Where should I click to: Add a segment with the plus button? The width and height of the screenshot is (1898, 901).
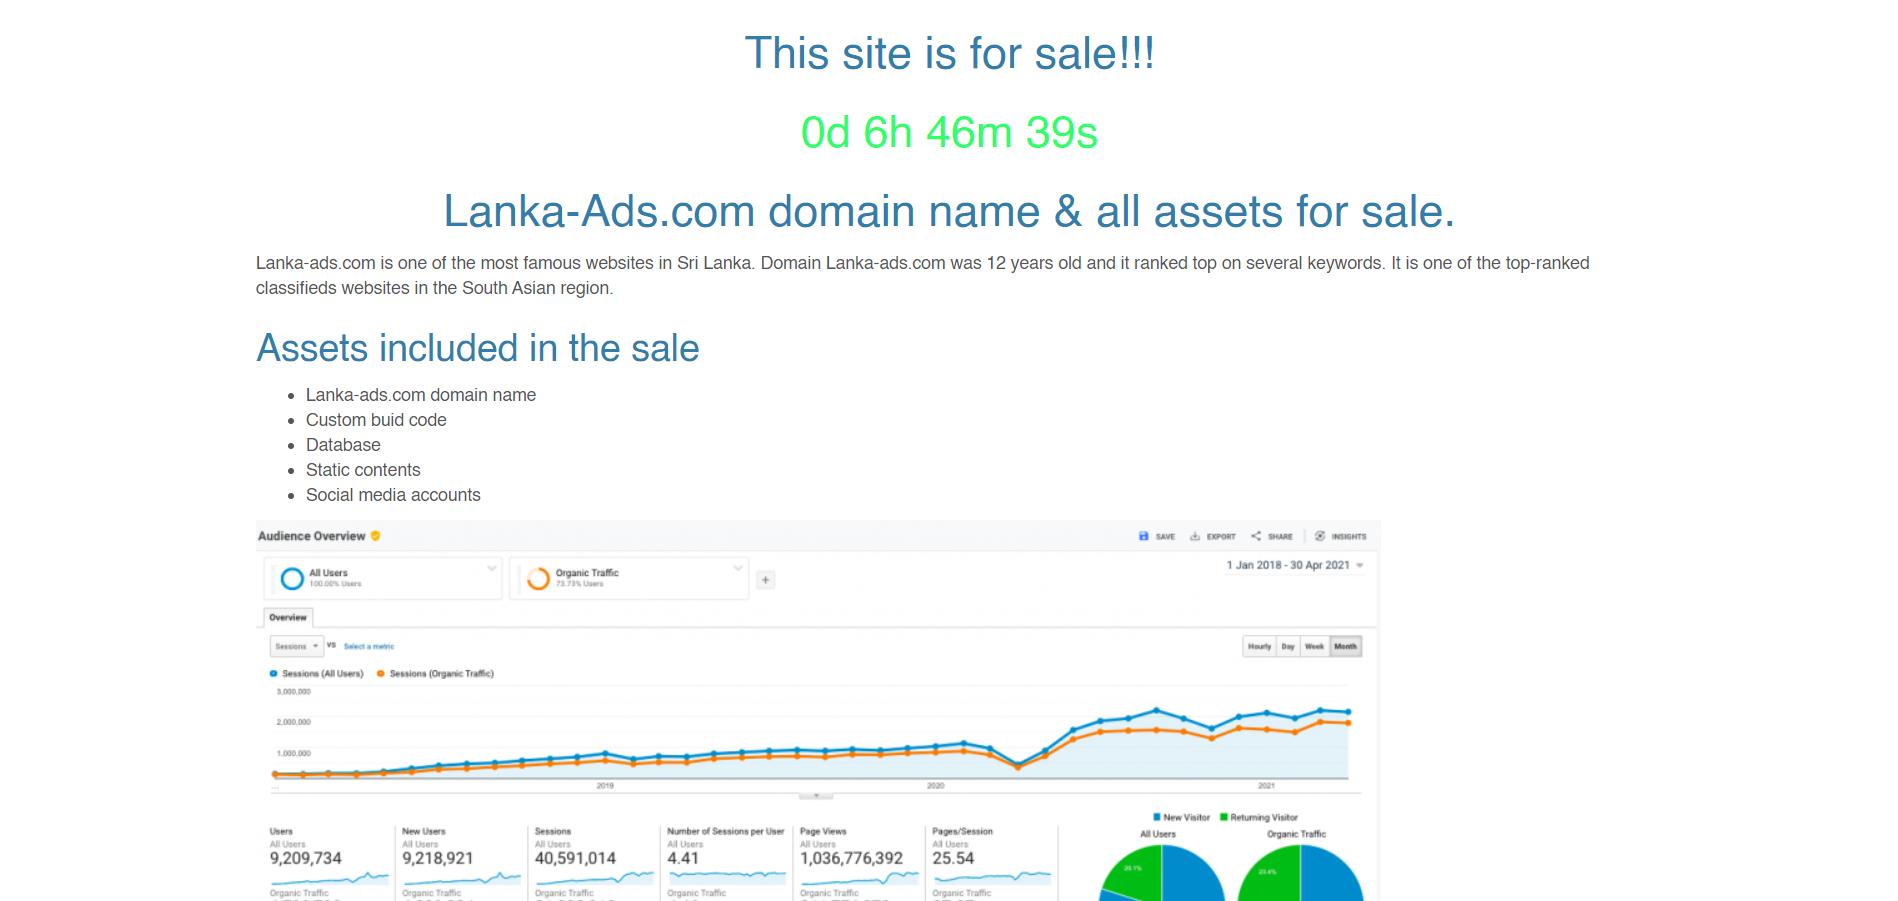tap(765, 579)
